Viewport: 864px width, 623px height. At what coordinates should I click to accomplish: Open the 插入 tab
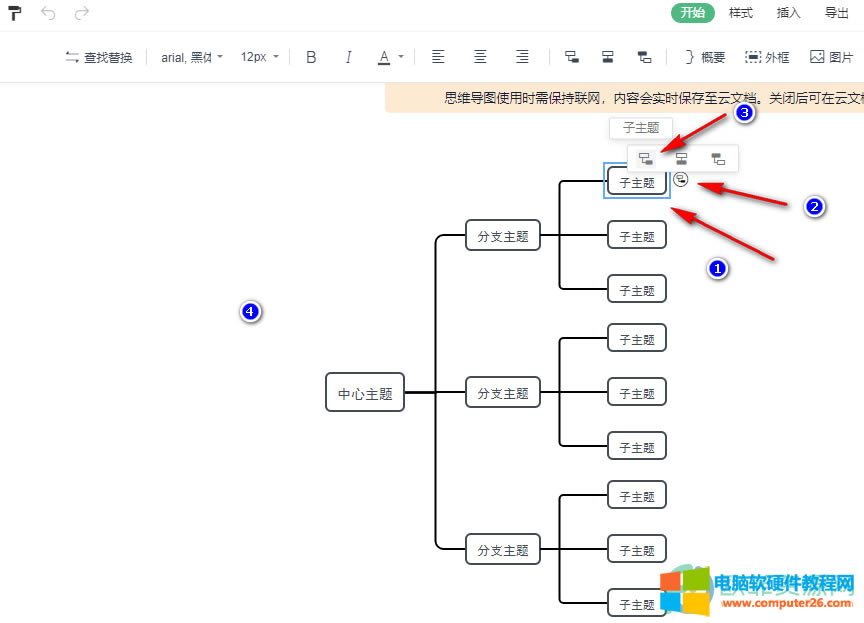[789, 13]
